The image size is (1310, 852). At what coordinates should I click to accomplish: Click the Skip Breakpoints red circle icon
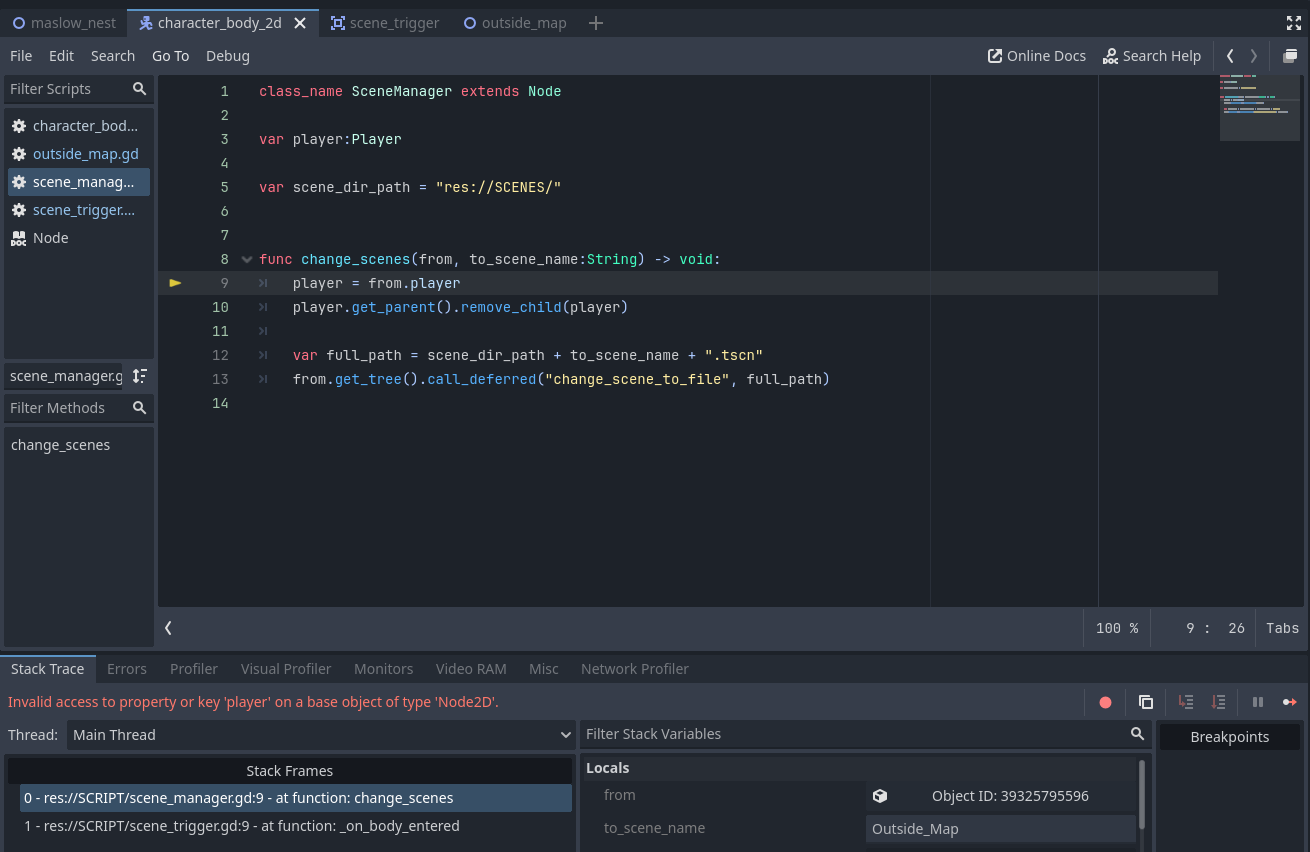click(x=1105, y=702)
